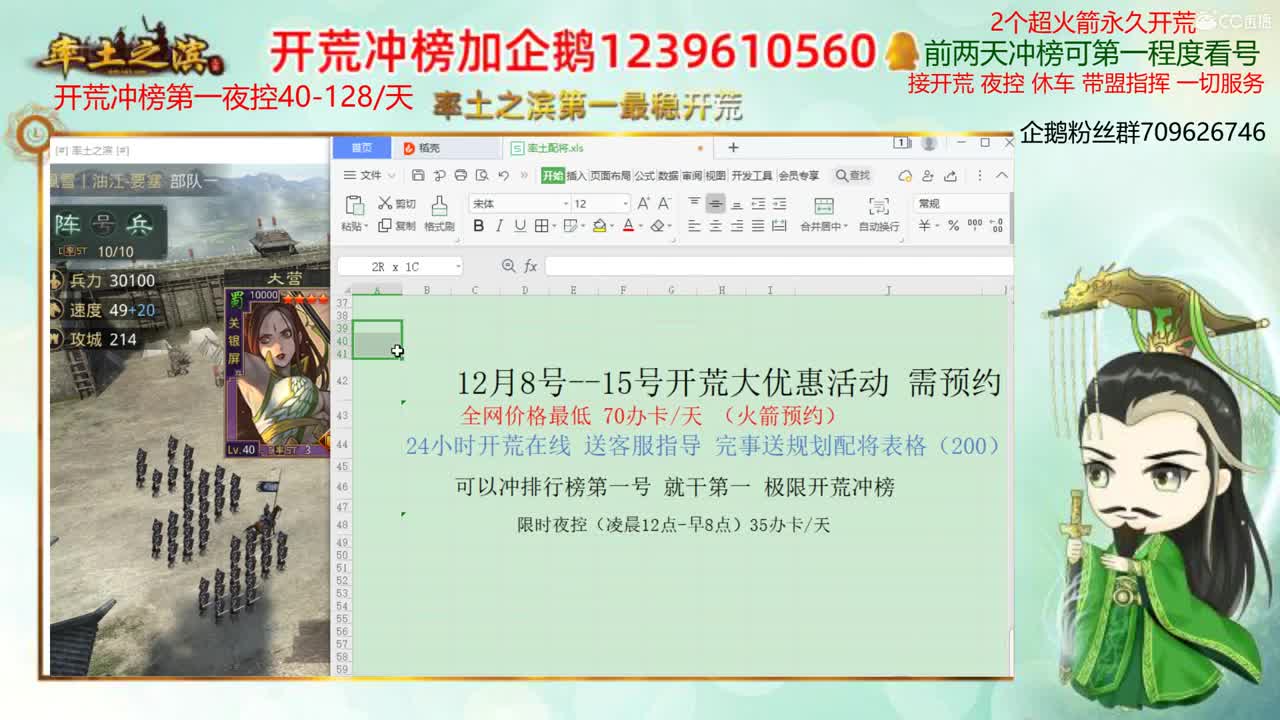Viewport: 1280px width, 720px height.
Task: Open the 数据 Data tab
Action: pos(667,176)
